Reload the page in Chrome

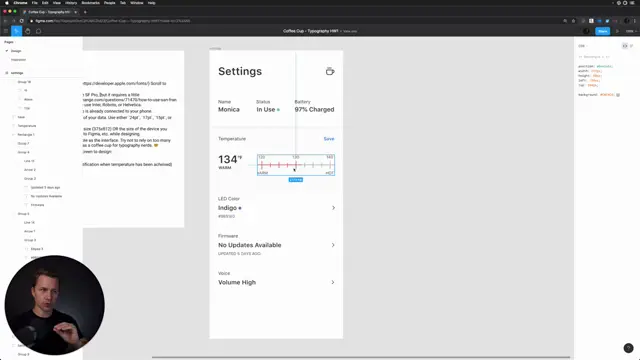[x=22, y=21]
